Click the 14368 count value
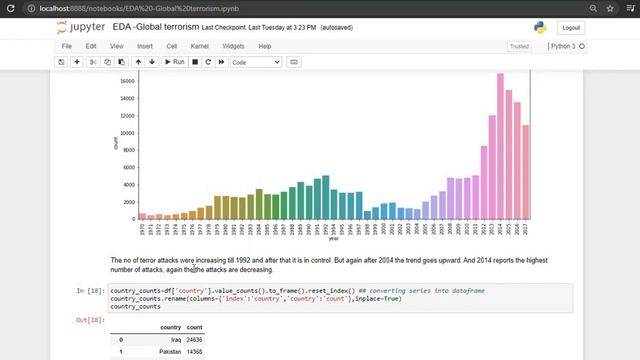The width and height of the screenshot is (640, 360). pos(194,352)
